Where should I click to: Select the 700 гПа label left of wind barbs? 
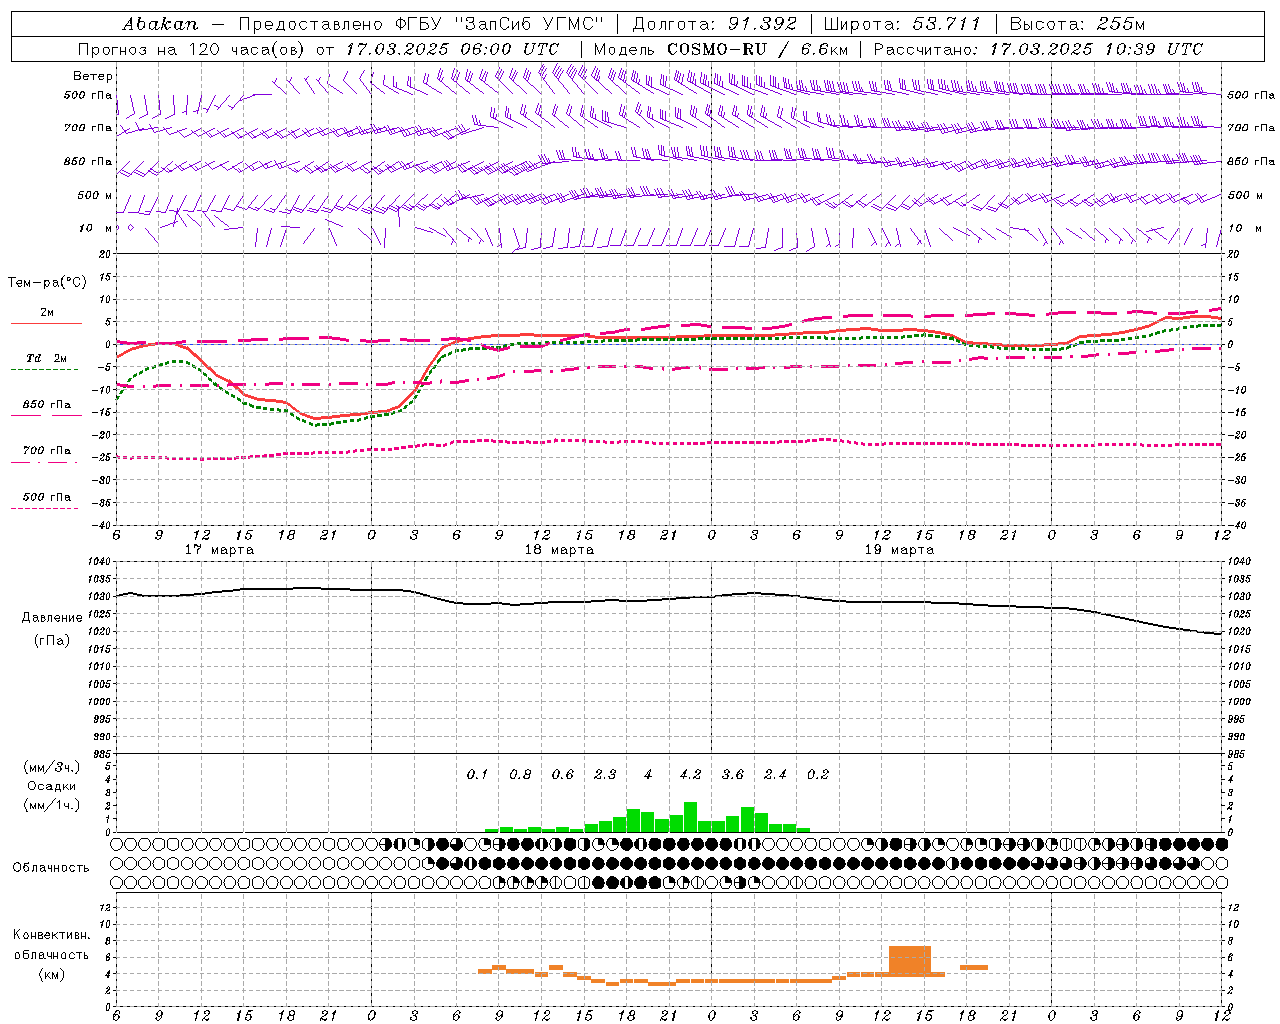[x=89, y=128]
